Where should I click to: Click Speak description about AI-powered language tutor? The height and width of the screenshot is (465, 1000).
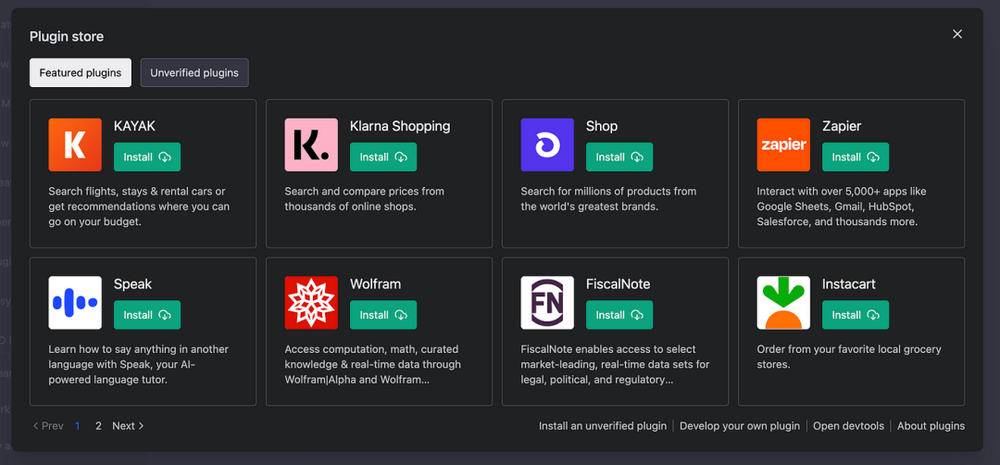tap(138, 365)
